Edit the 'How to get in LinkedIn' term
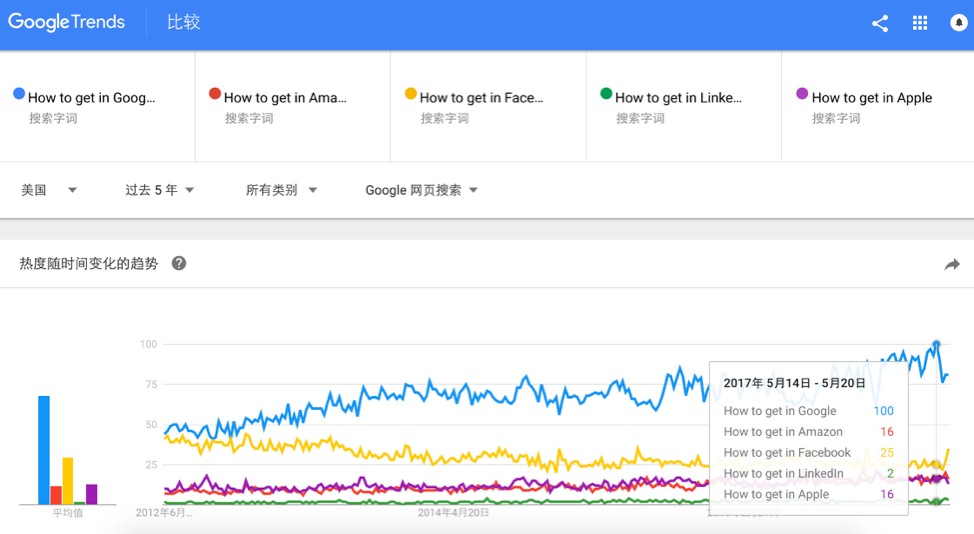974x534 pixels. point(678,98)
